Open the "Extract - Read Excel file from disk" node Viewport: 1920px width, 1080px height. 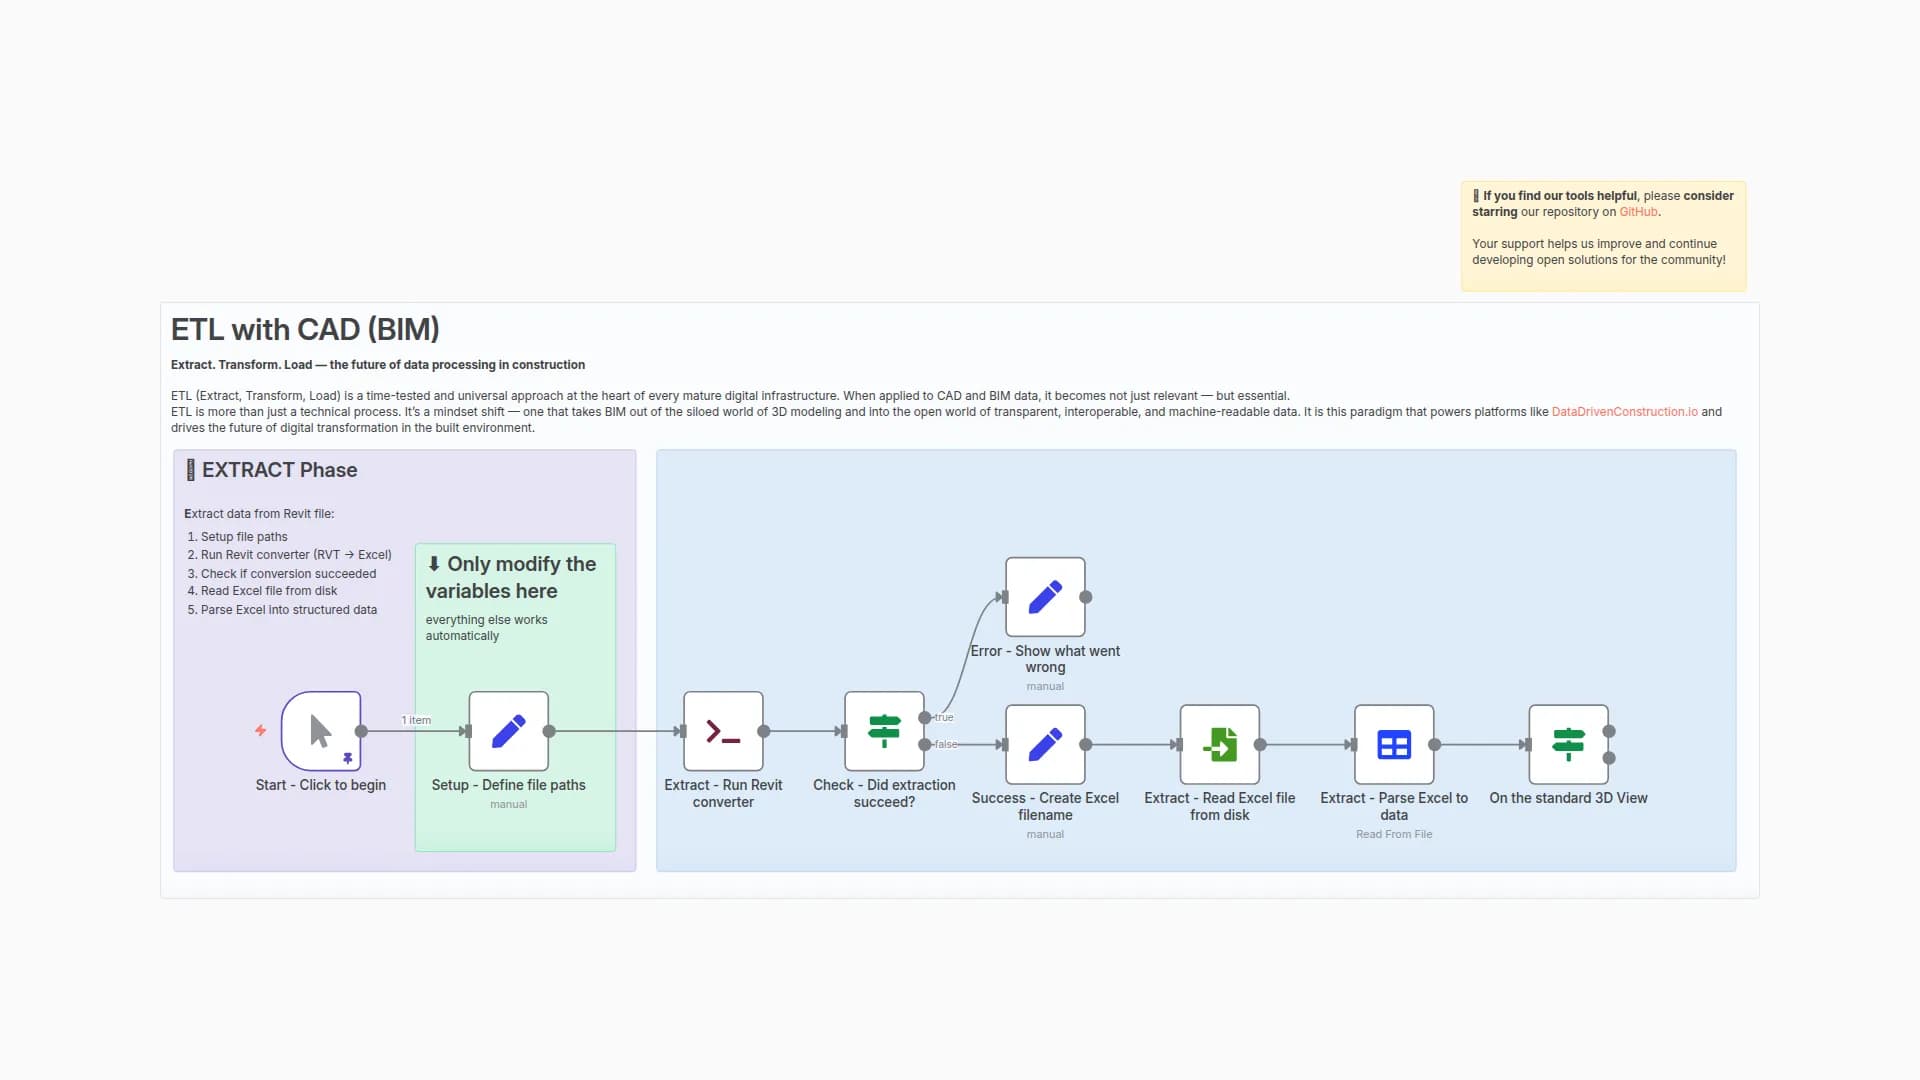[1219, 744]
